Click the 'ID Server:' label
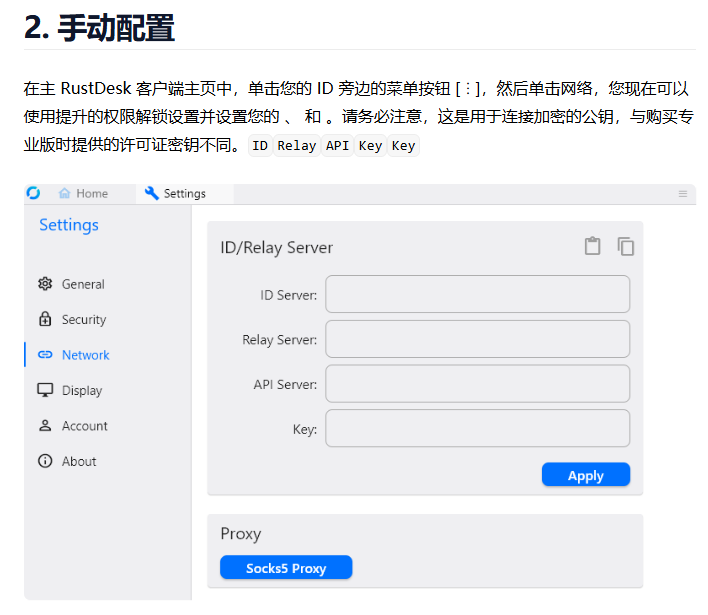708x615 pixels. click(289, 295)
